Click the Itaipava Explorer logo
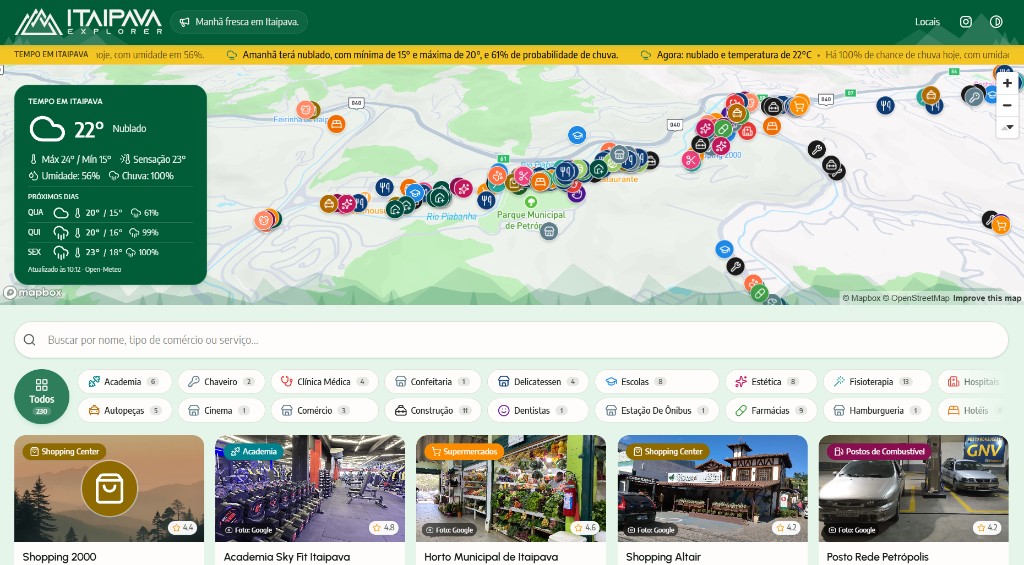This screenshot has width=1024, height=565. pos(89,22)
